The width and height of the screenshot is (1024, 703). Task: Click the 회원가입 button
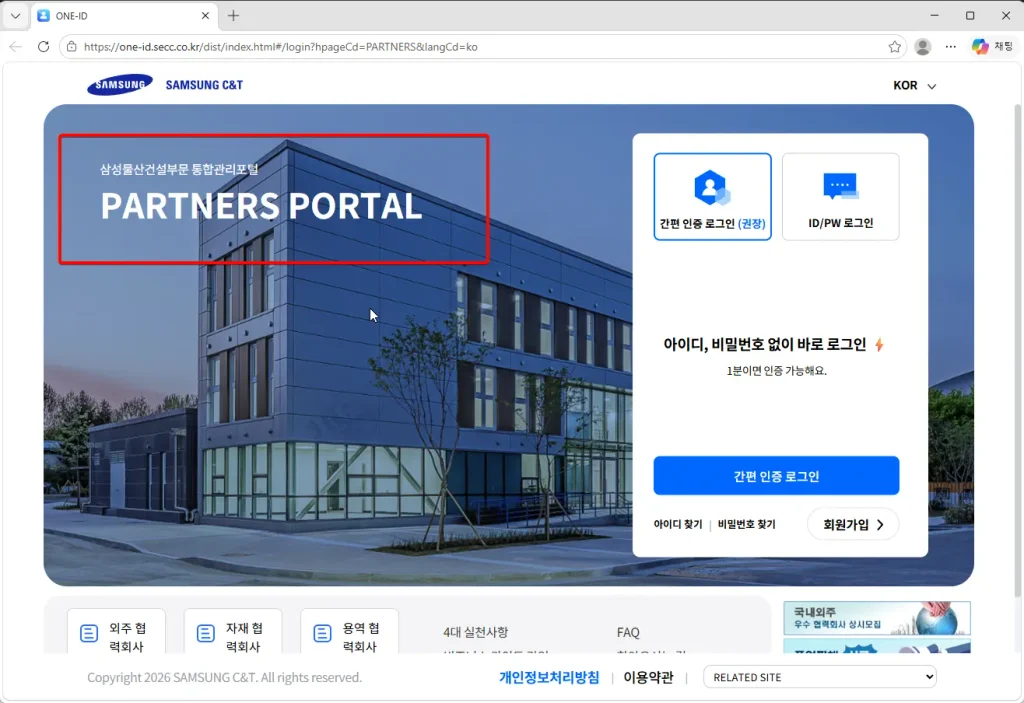point(853,525)
